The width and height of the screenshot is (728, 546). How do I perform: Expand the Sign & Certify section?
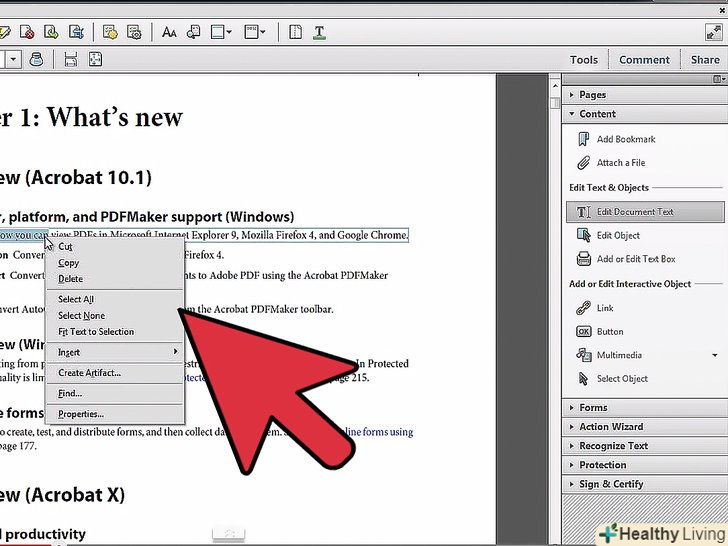point(644,484)
